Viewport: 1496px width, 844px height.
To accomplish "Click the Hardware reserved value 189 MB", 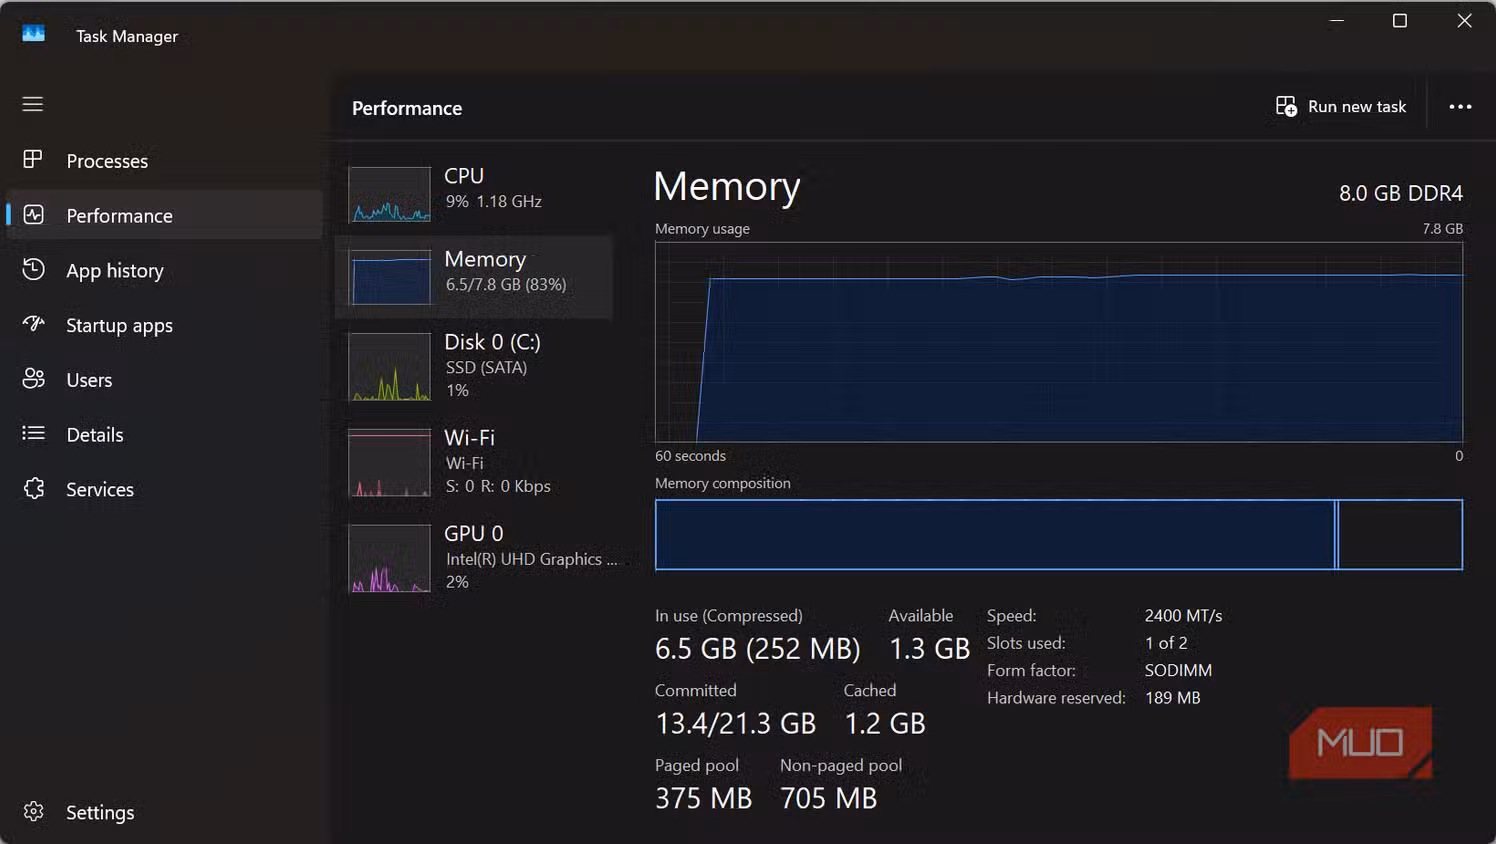I will pyautogui.click(x=1172, y=698).
